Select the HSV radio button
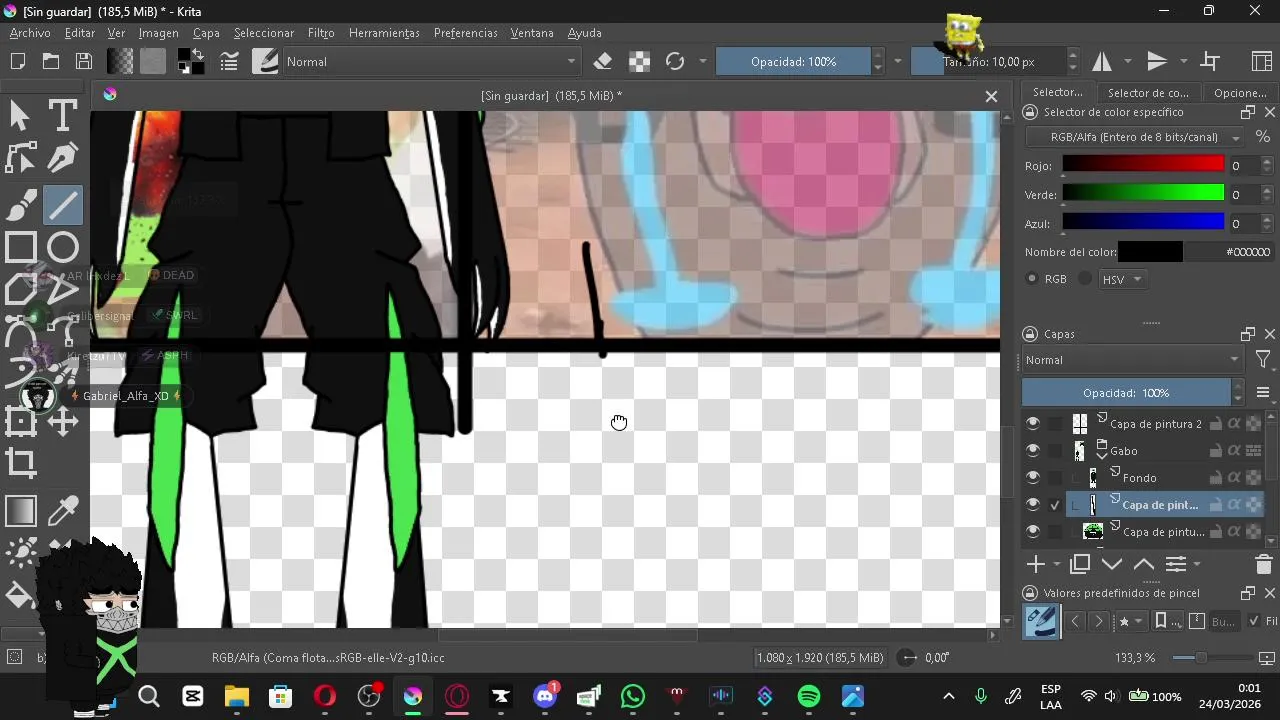 [1085, 279]
